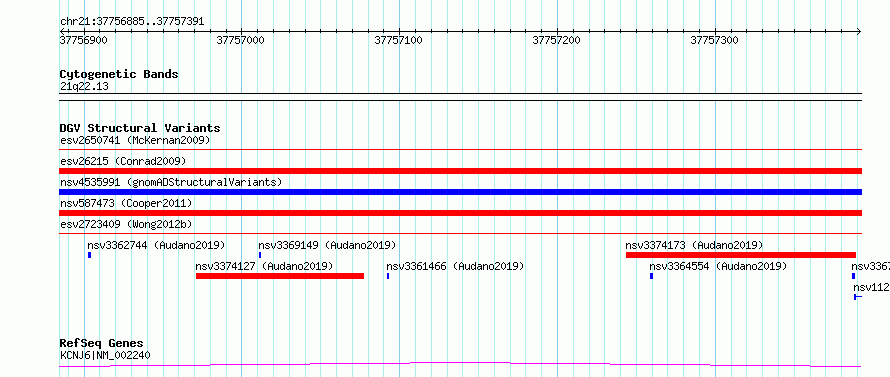This screenshot has height=377, width=890.
Task: Click the red nsv3374127 variant bar
Action: click(280, 276)
